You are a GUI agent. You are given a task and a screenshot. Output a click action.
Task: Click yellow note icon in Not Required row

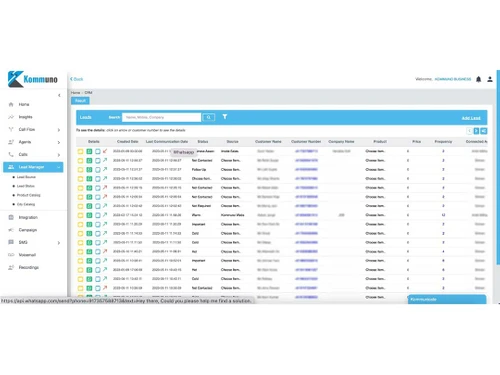coord(80,206)
